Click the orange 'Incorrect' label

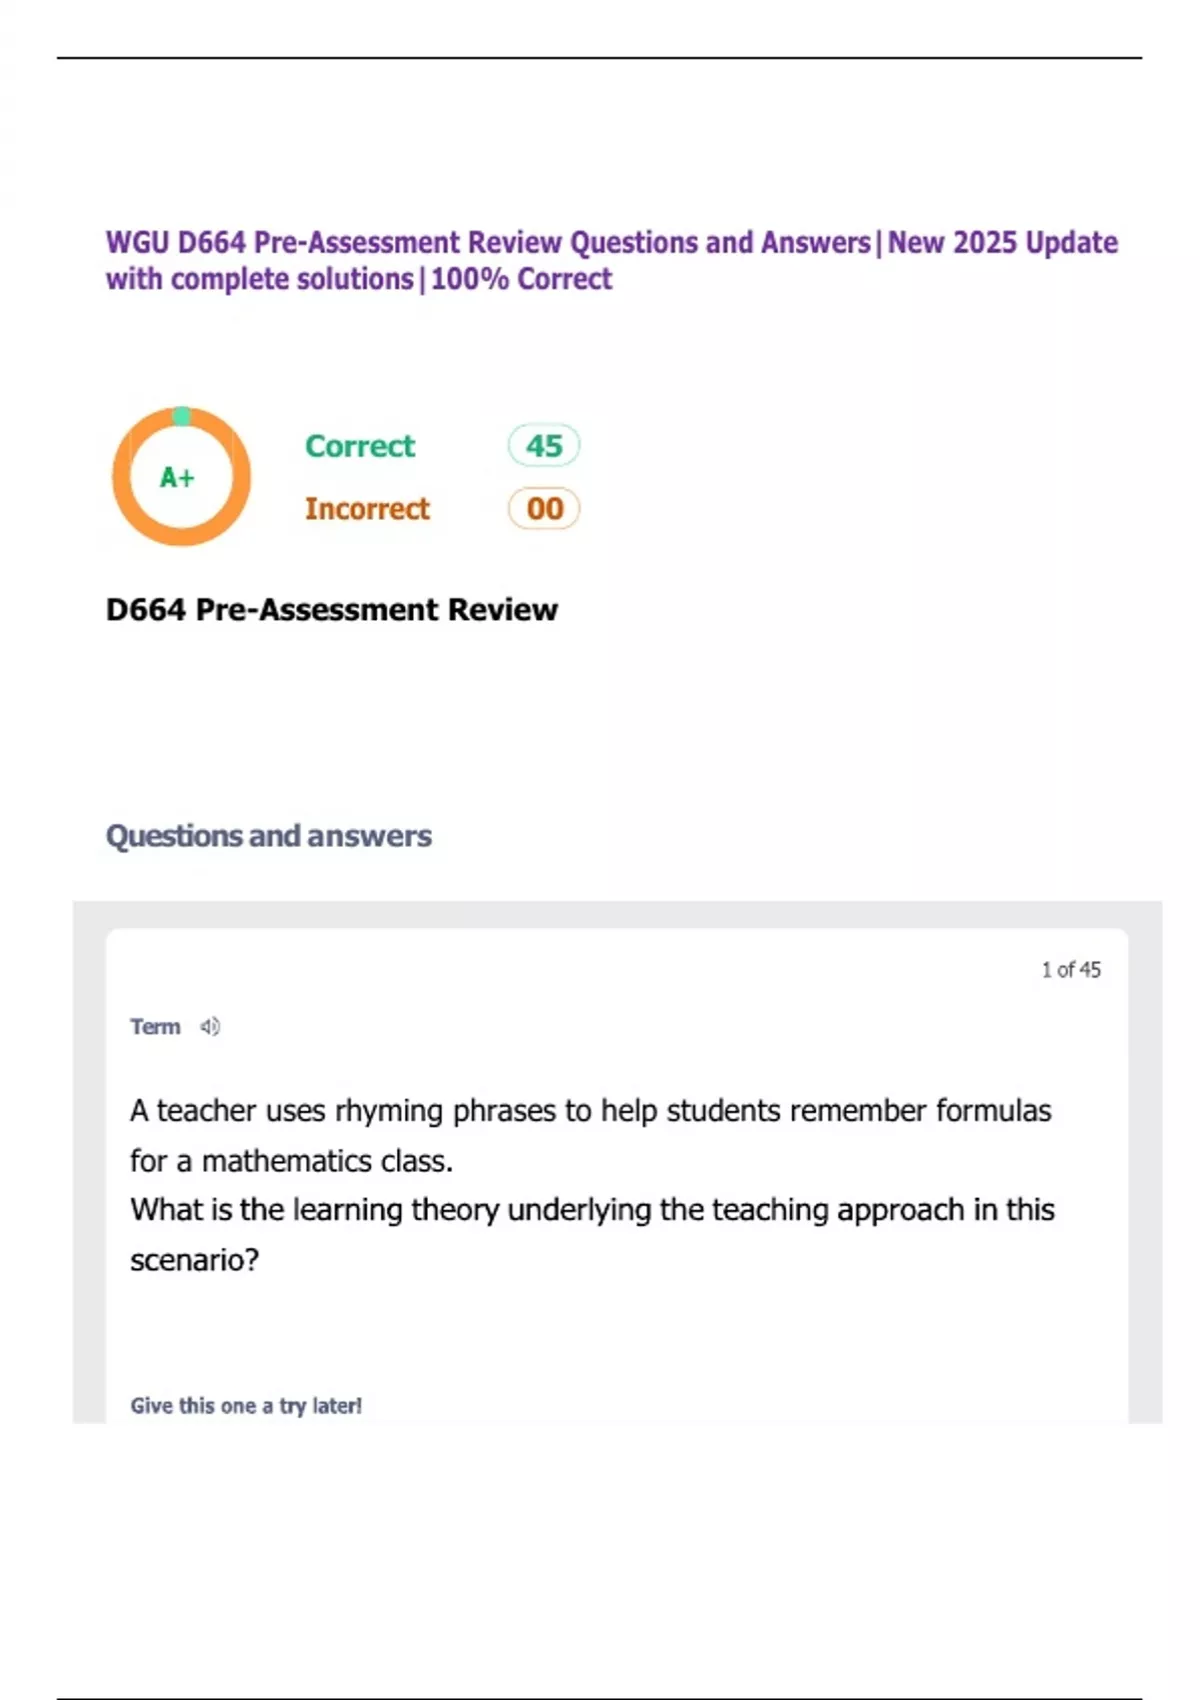[367, 509]
